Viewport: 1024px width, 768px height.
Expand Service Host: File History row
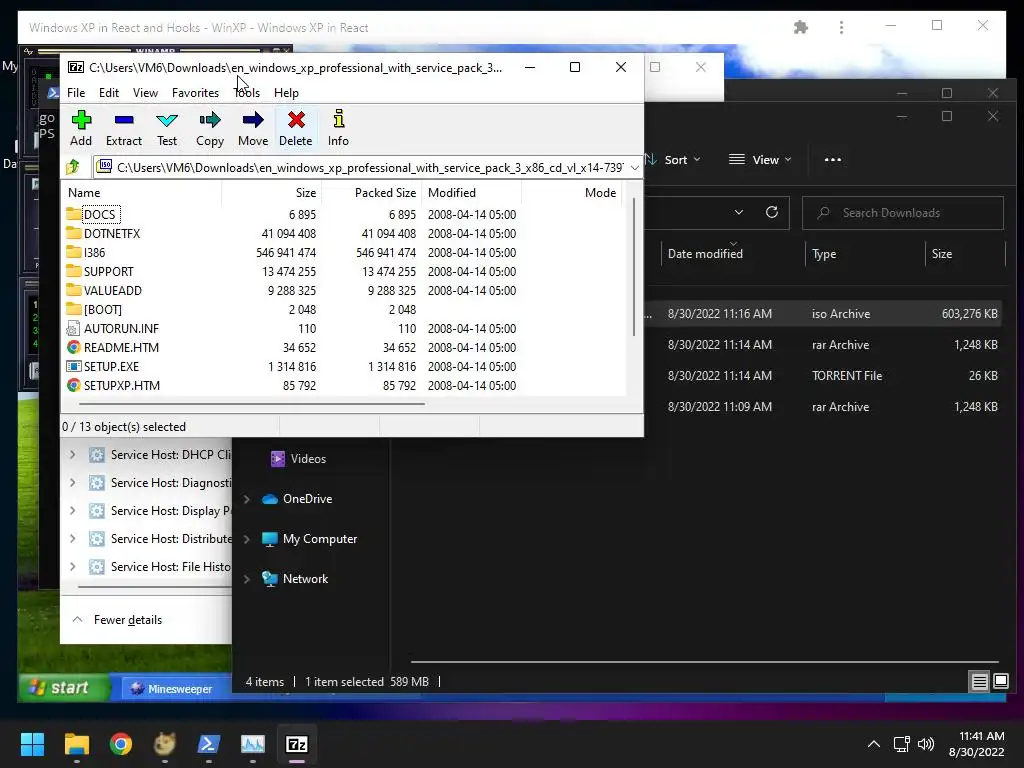pyautogui.click(x=72, y=566)
